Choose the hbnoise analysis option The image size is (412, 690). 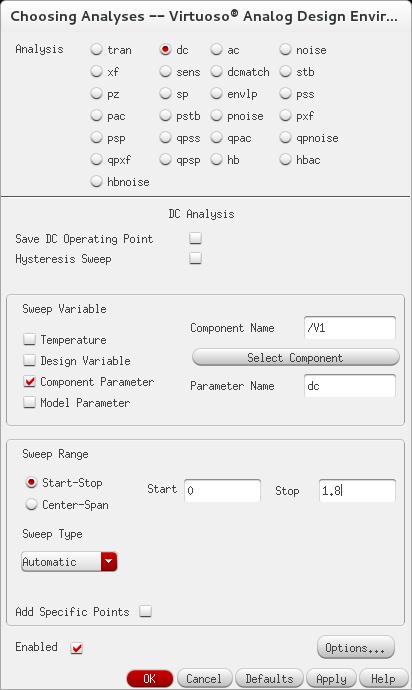(96, 182)
